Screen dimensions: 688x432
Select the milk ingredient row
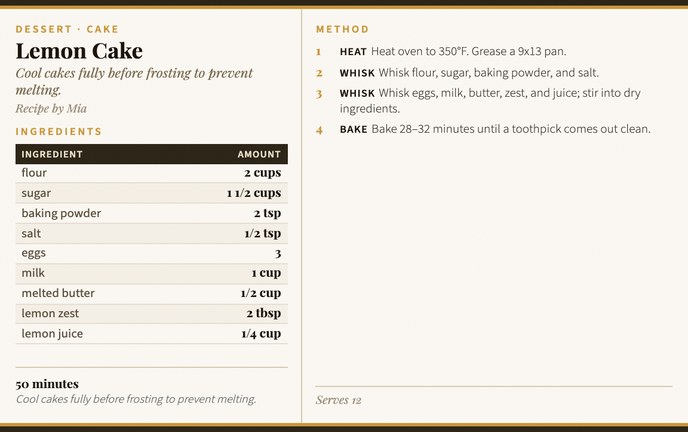(151, 273)
